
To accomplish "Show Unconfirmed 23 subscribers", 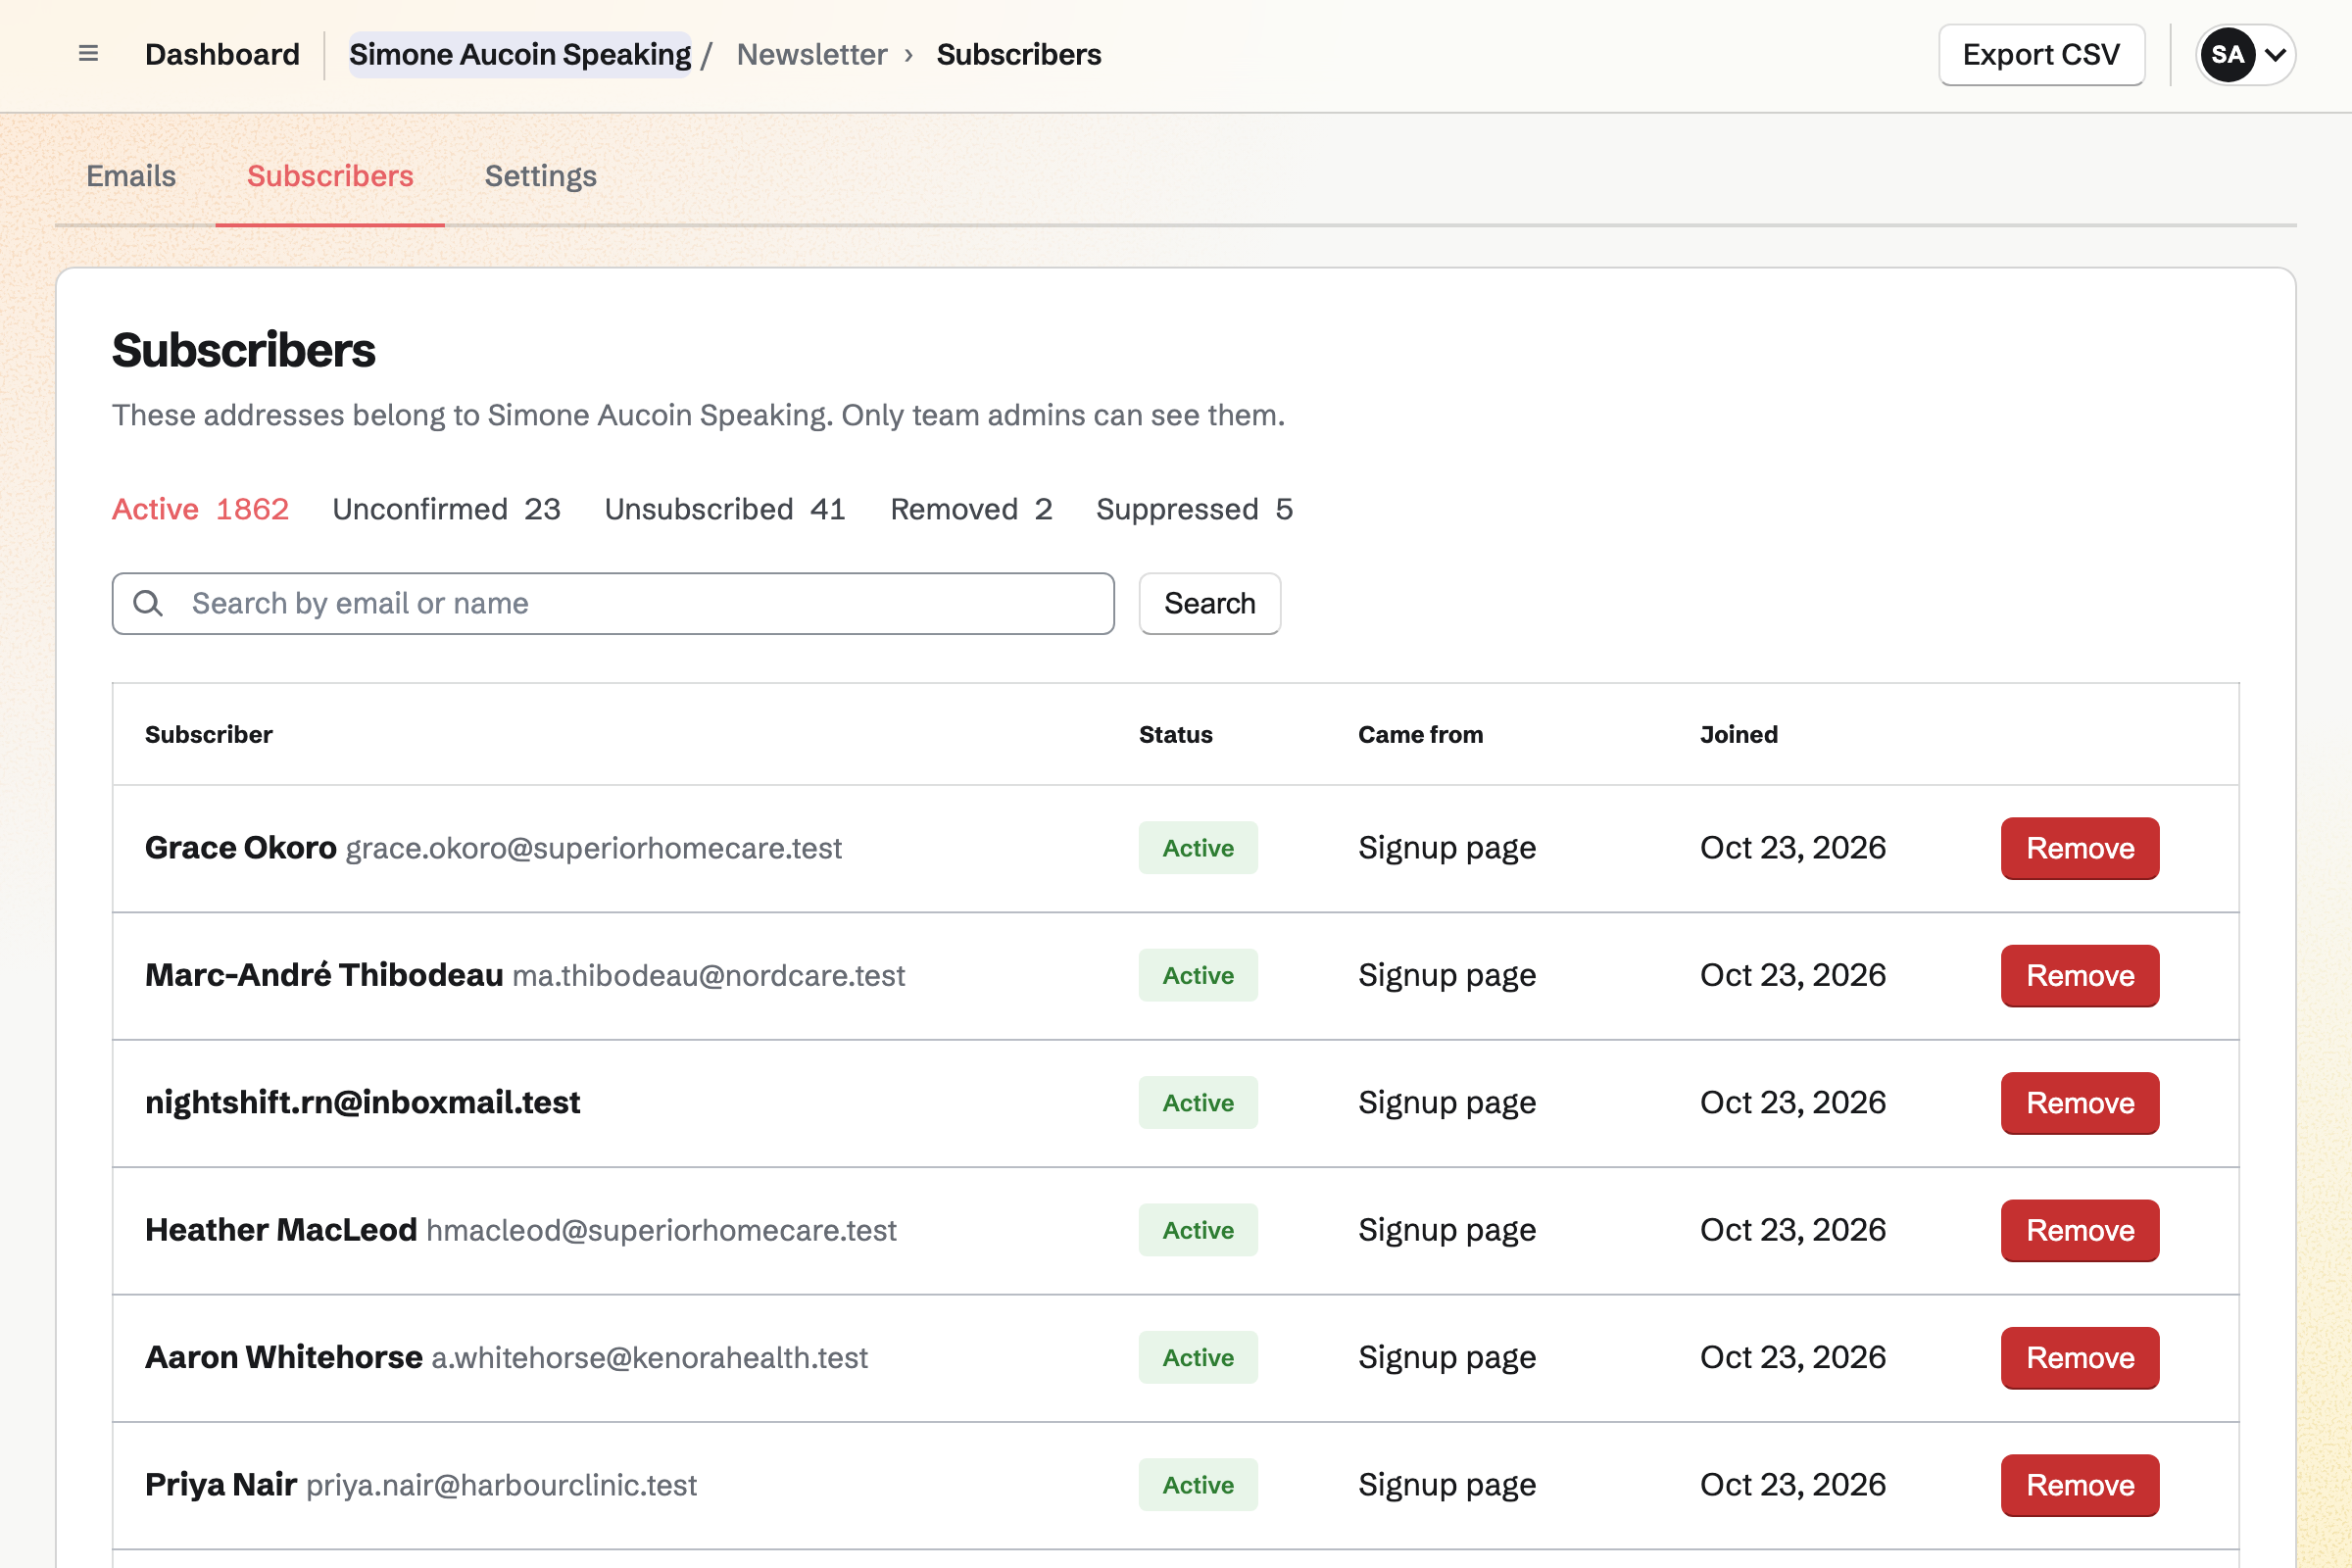I will tap(446, 509).
